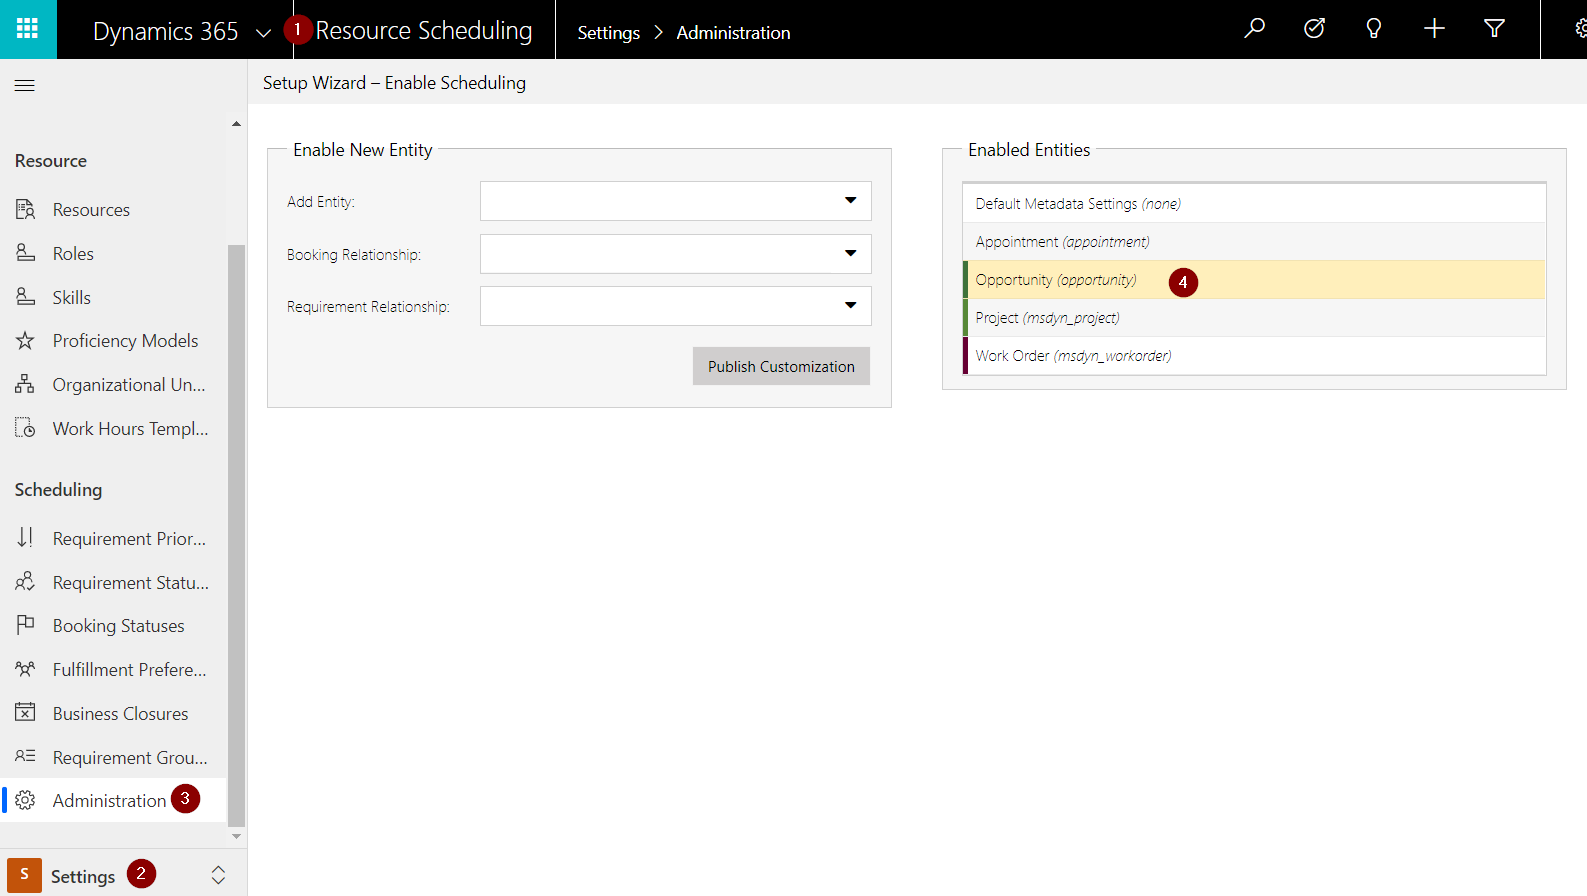Click the lightbulb assistant icon
Screen dimensions: 1587x896
[1374, 29]
